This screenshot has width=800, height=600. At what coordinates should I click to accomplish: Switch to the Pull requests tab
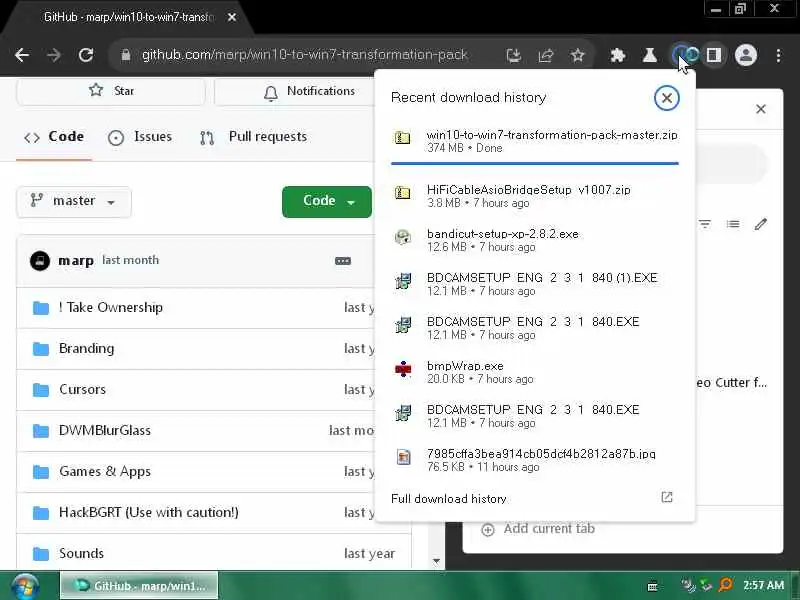pos(254,137)
